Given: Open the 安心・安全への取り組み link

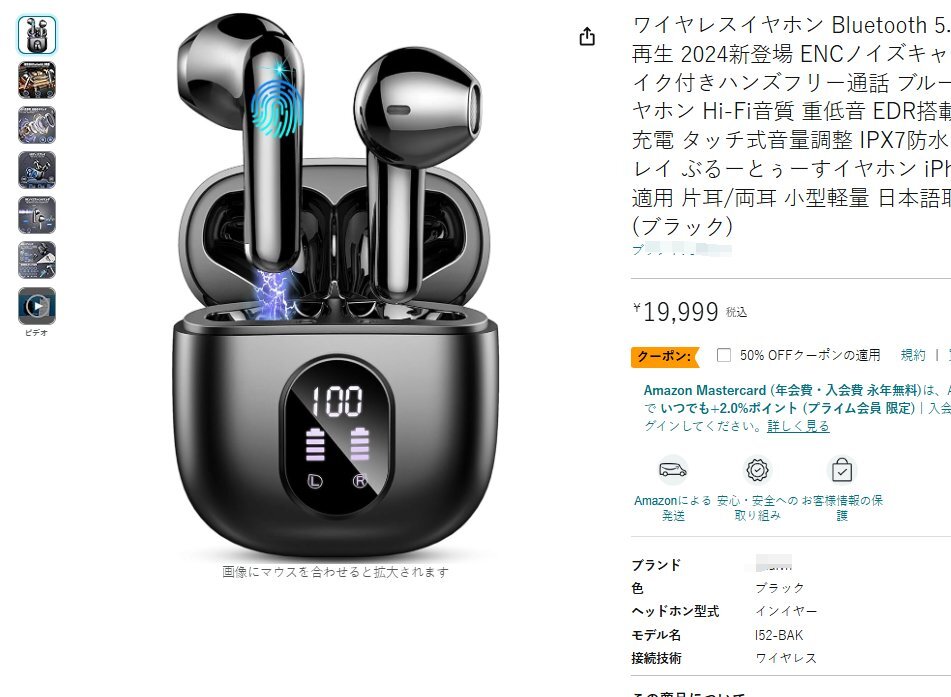Looking at the screenshot, I should point(758,508).
